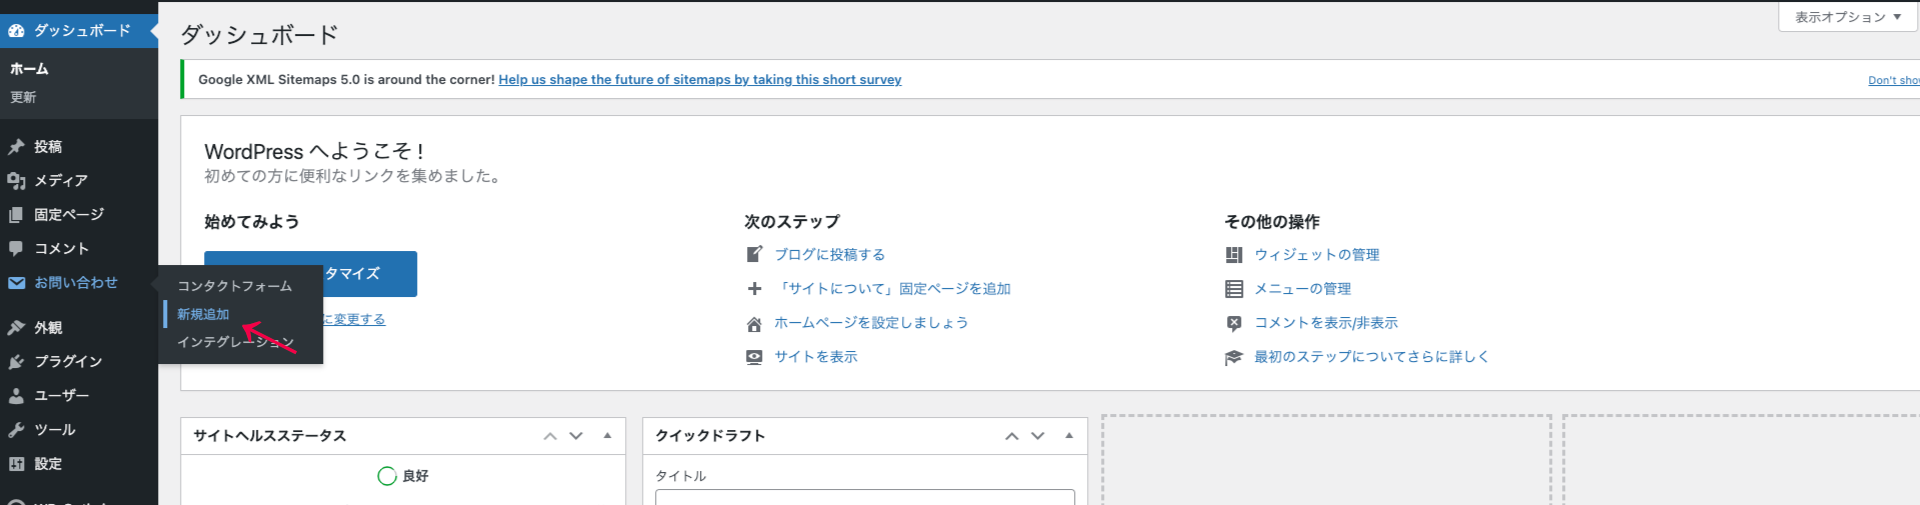The image size is (1920, 505).
Task: Move サイトヘルスステータス panel down
Action: (576, 436)
